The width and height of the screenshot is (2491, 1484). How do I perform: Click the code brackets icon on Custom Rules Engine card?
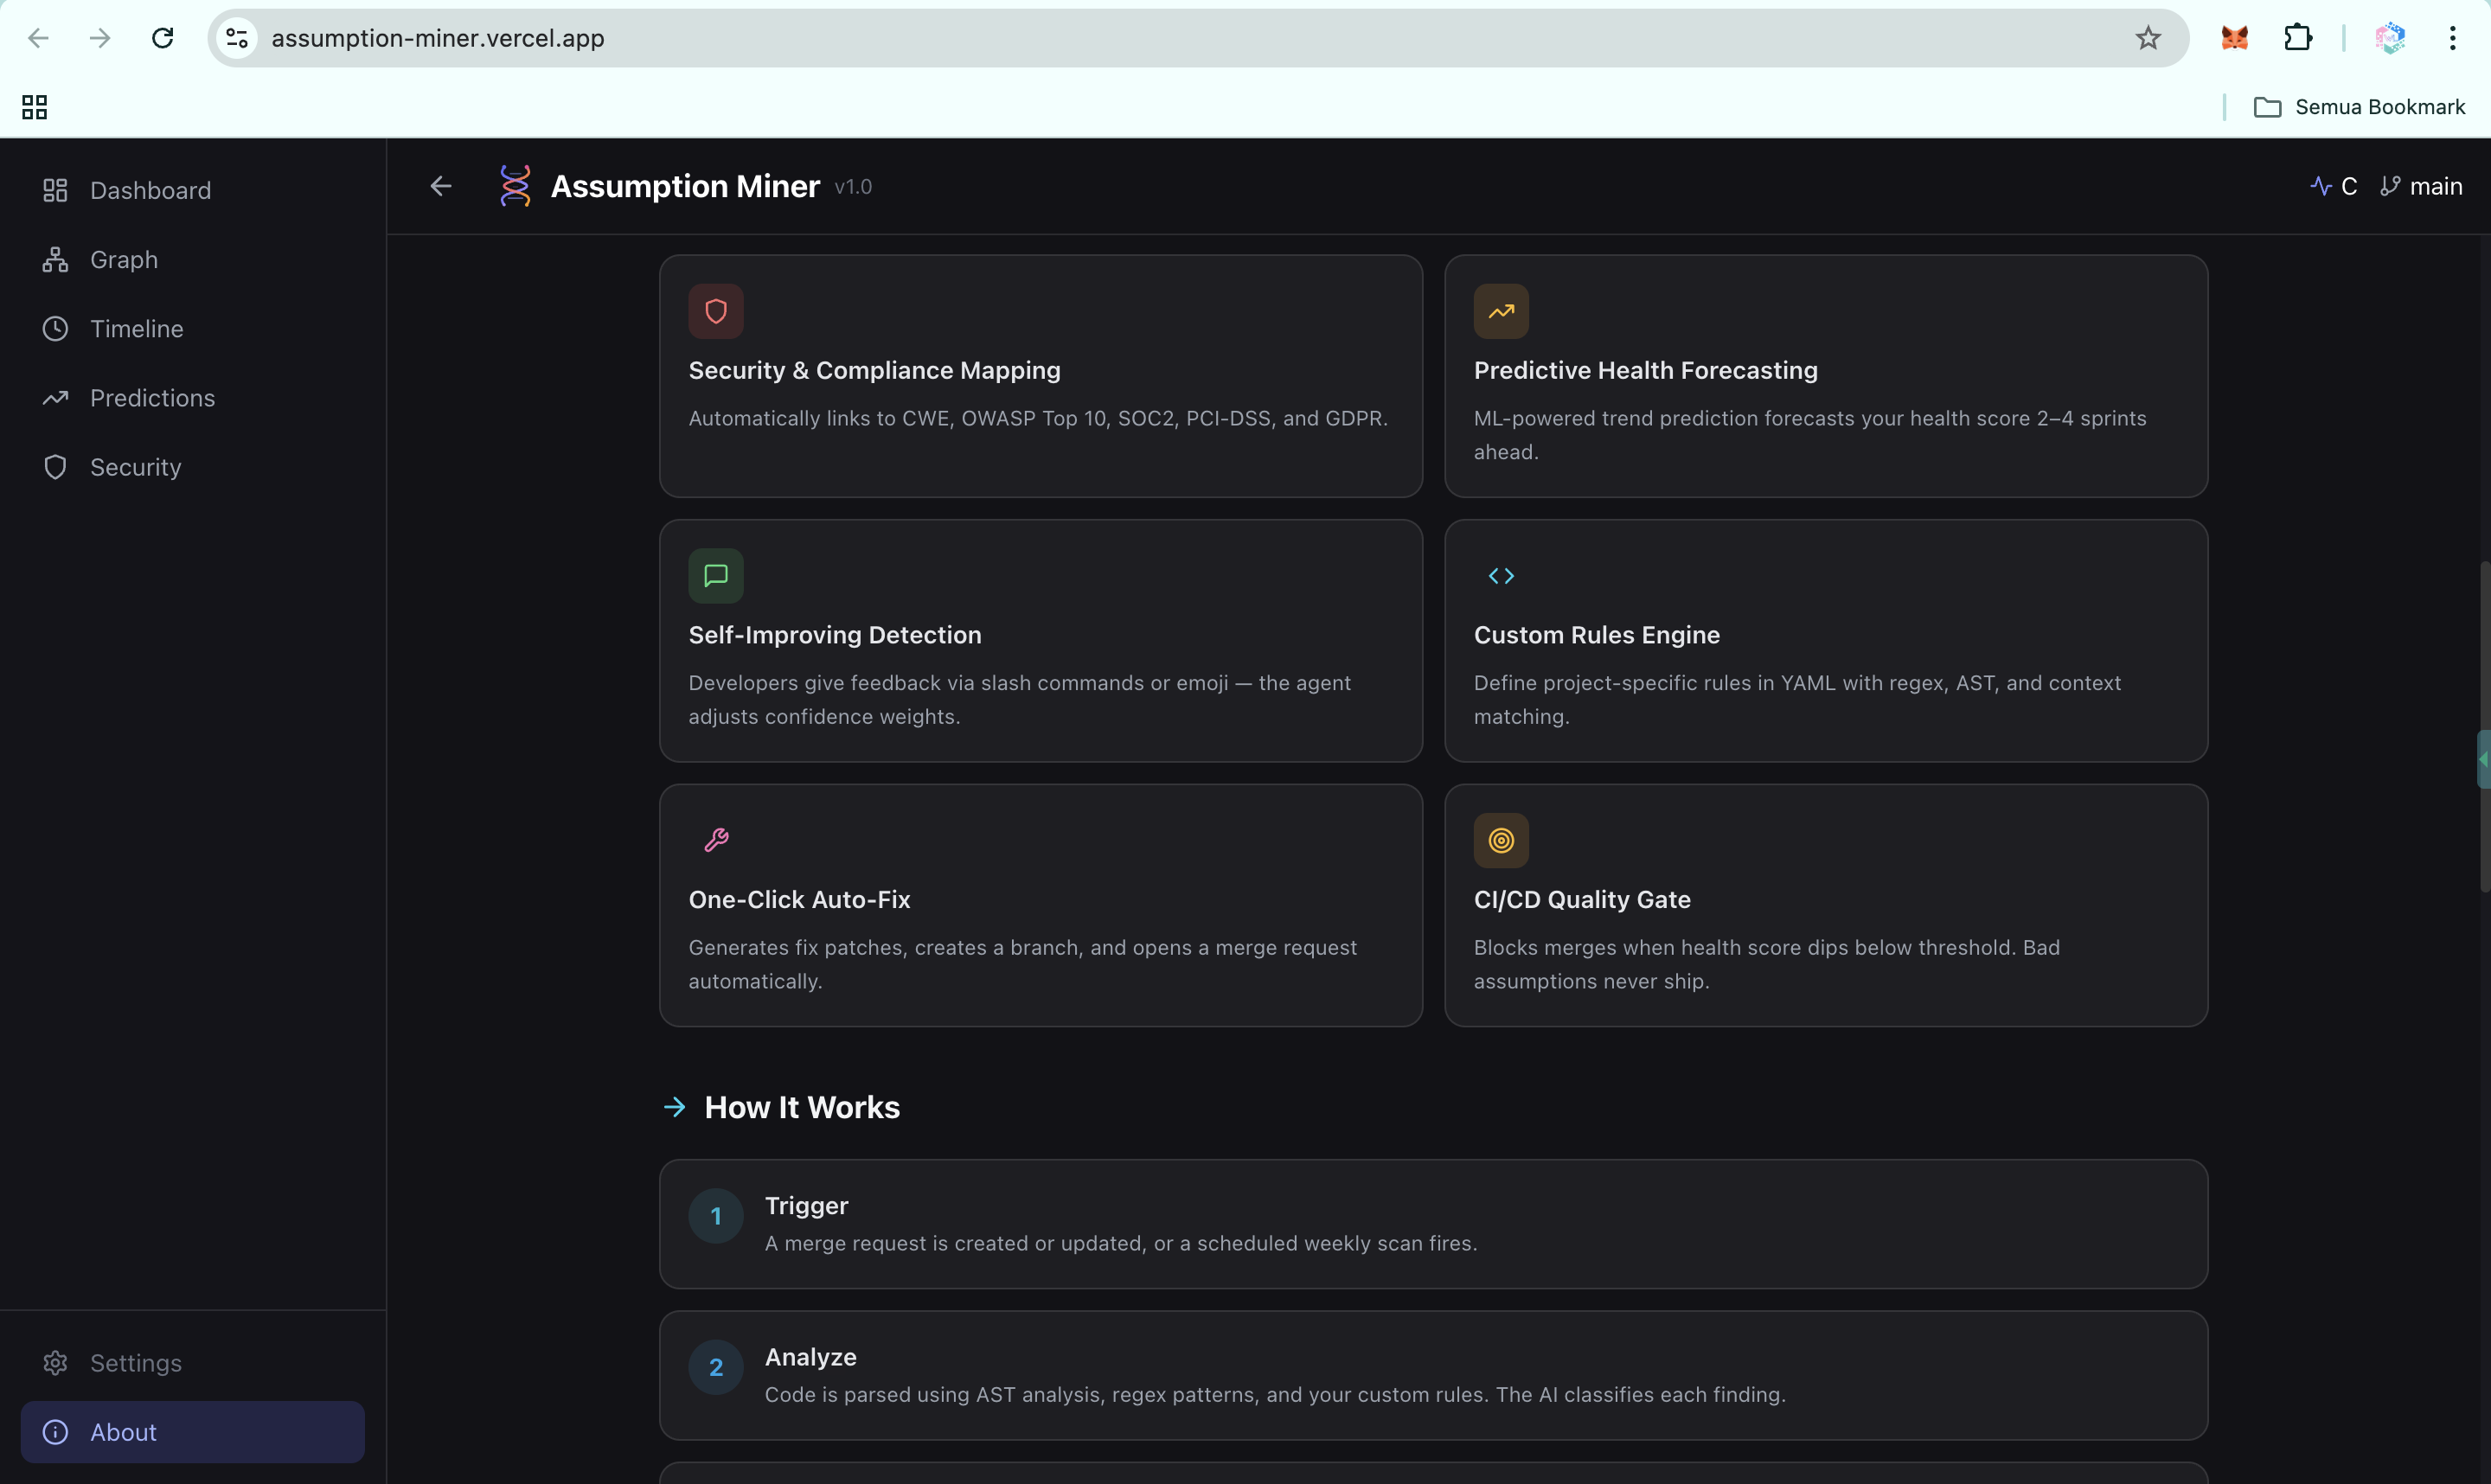click(x=1500, y=576)
